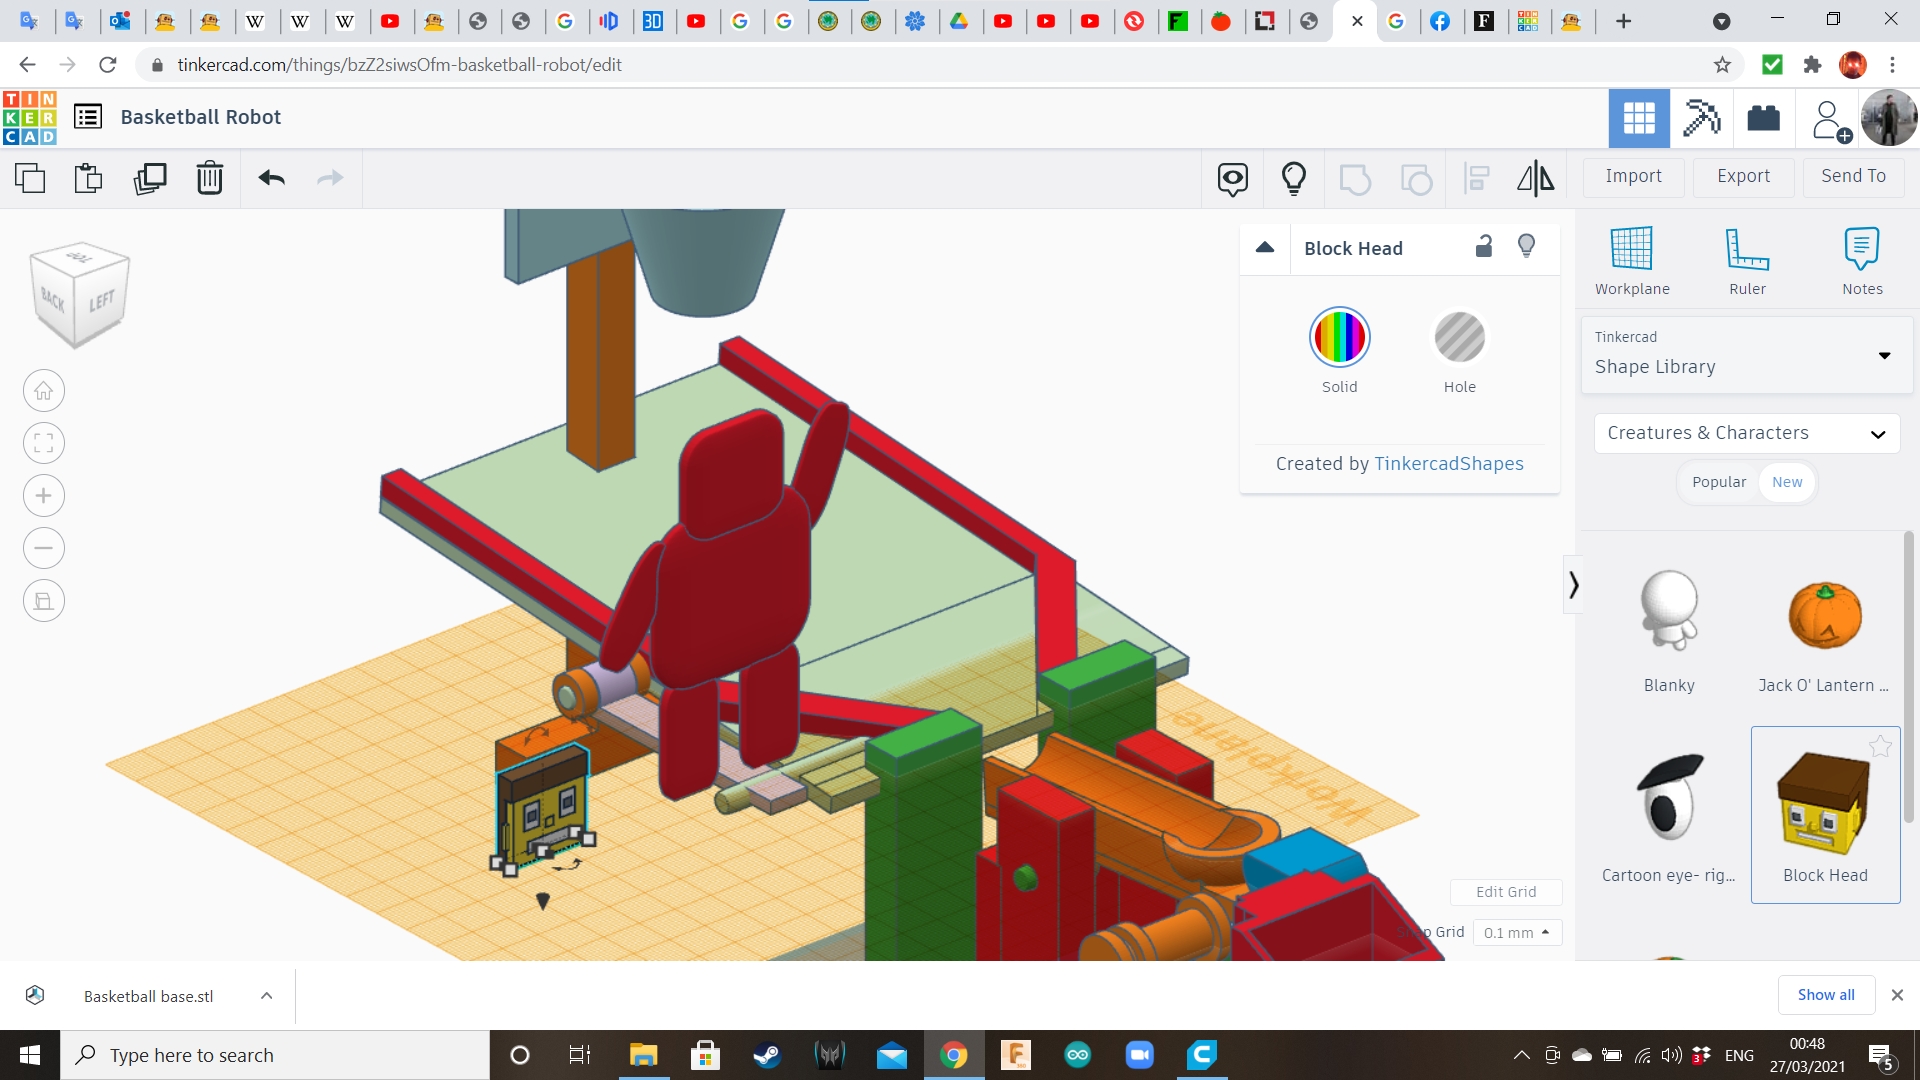Click the Duplicate and repeat icon

click(x=150, y=178)
